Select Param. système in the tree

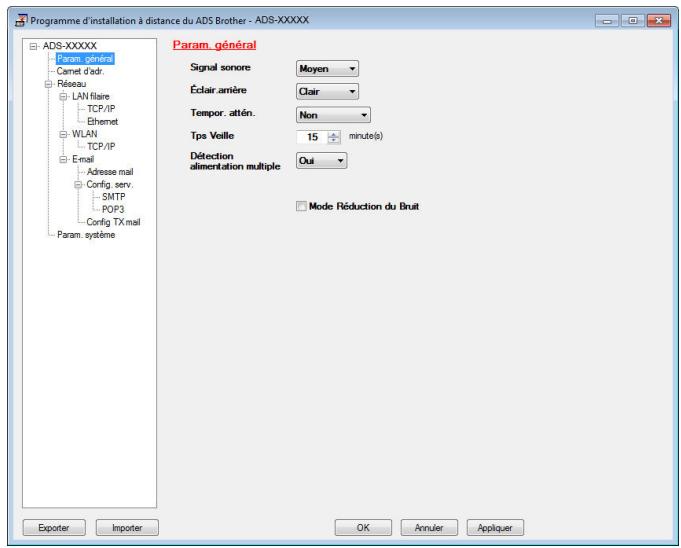86,235
